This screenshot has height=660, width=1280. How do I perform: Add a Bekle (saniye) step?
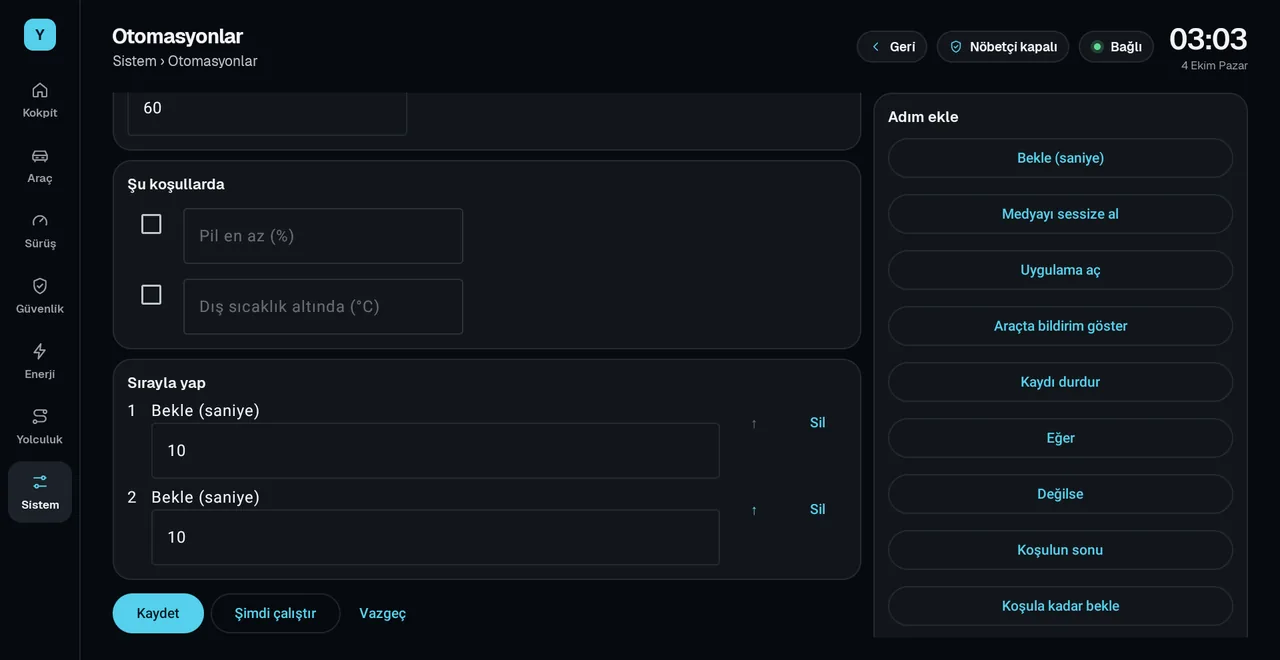[x=1060, y=158]
